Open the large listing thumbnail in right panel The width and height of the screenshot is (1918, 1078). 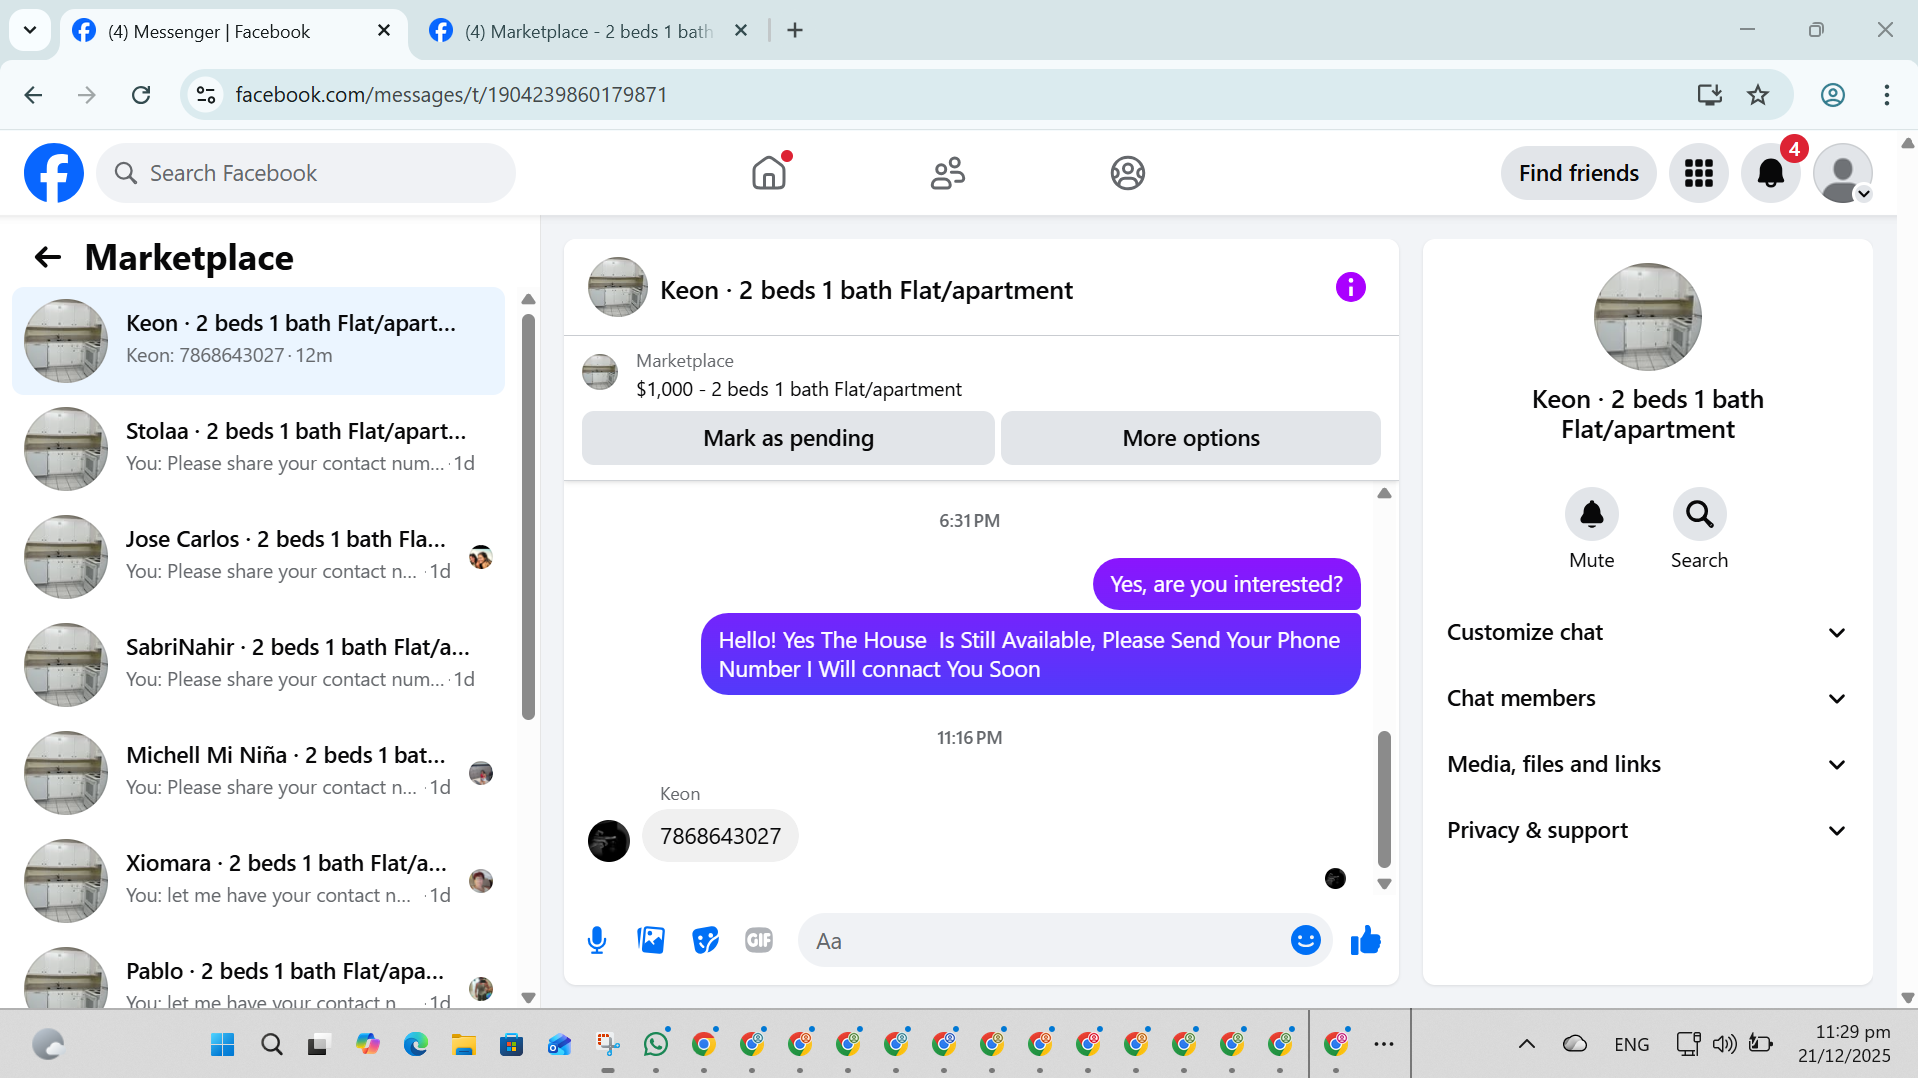(x=1647, y=317)
